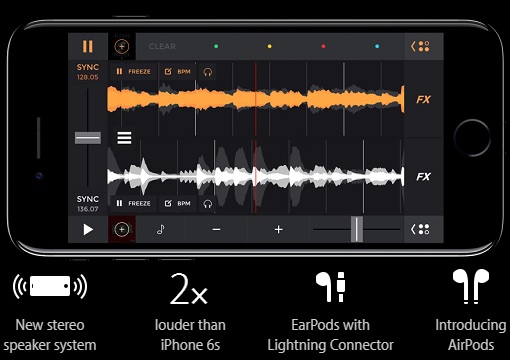
Task: Click the crossfader handle between decks
Action: (88, 138)
